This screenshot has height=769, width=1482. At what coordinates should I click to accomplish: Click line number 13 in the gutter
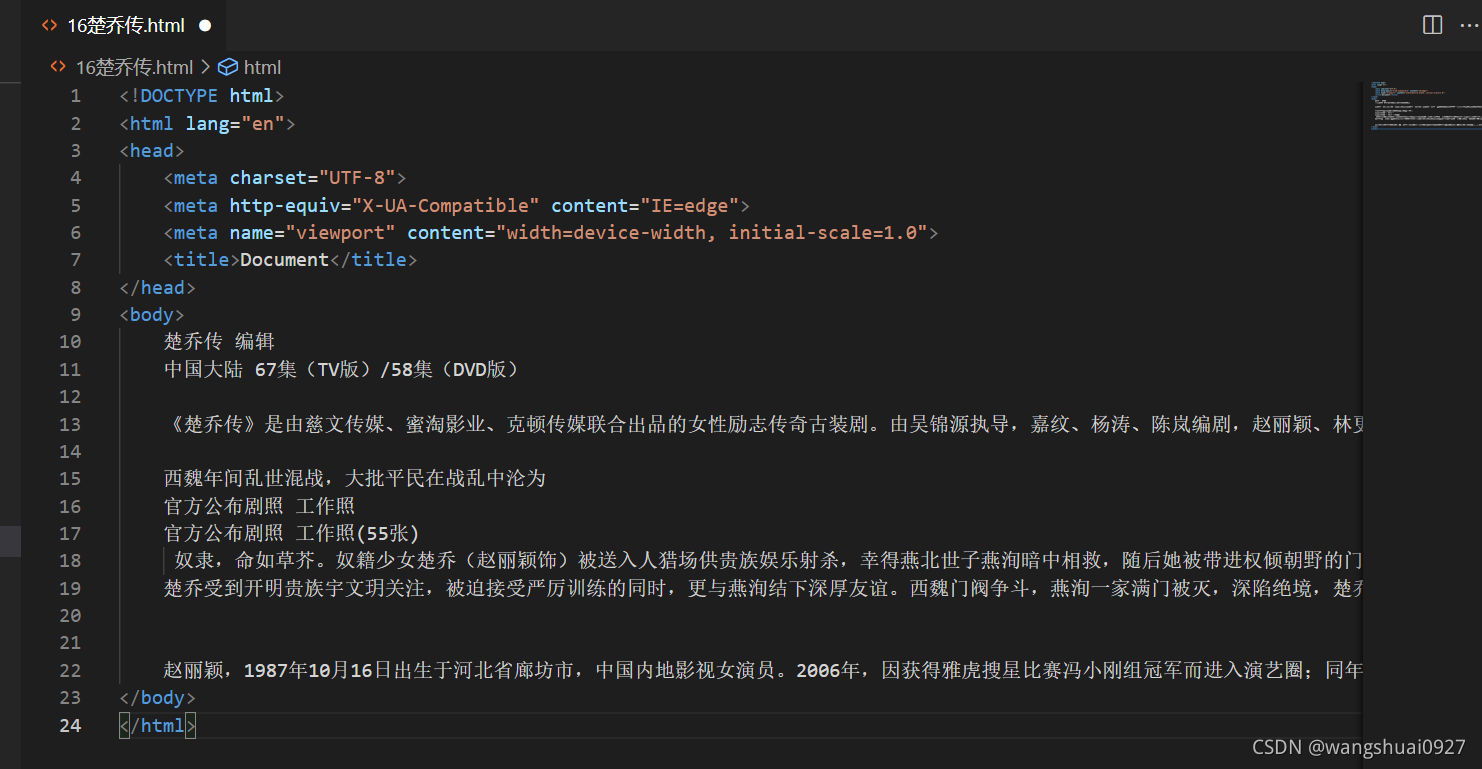[70, 424]
